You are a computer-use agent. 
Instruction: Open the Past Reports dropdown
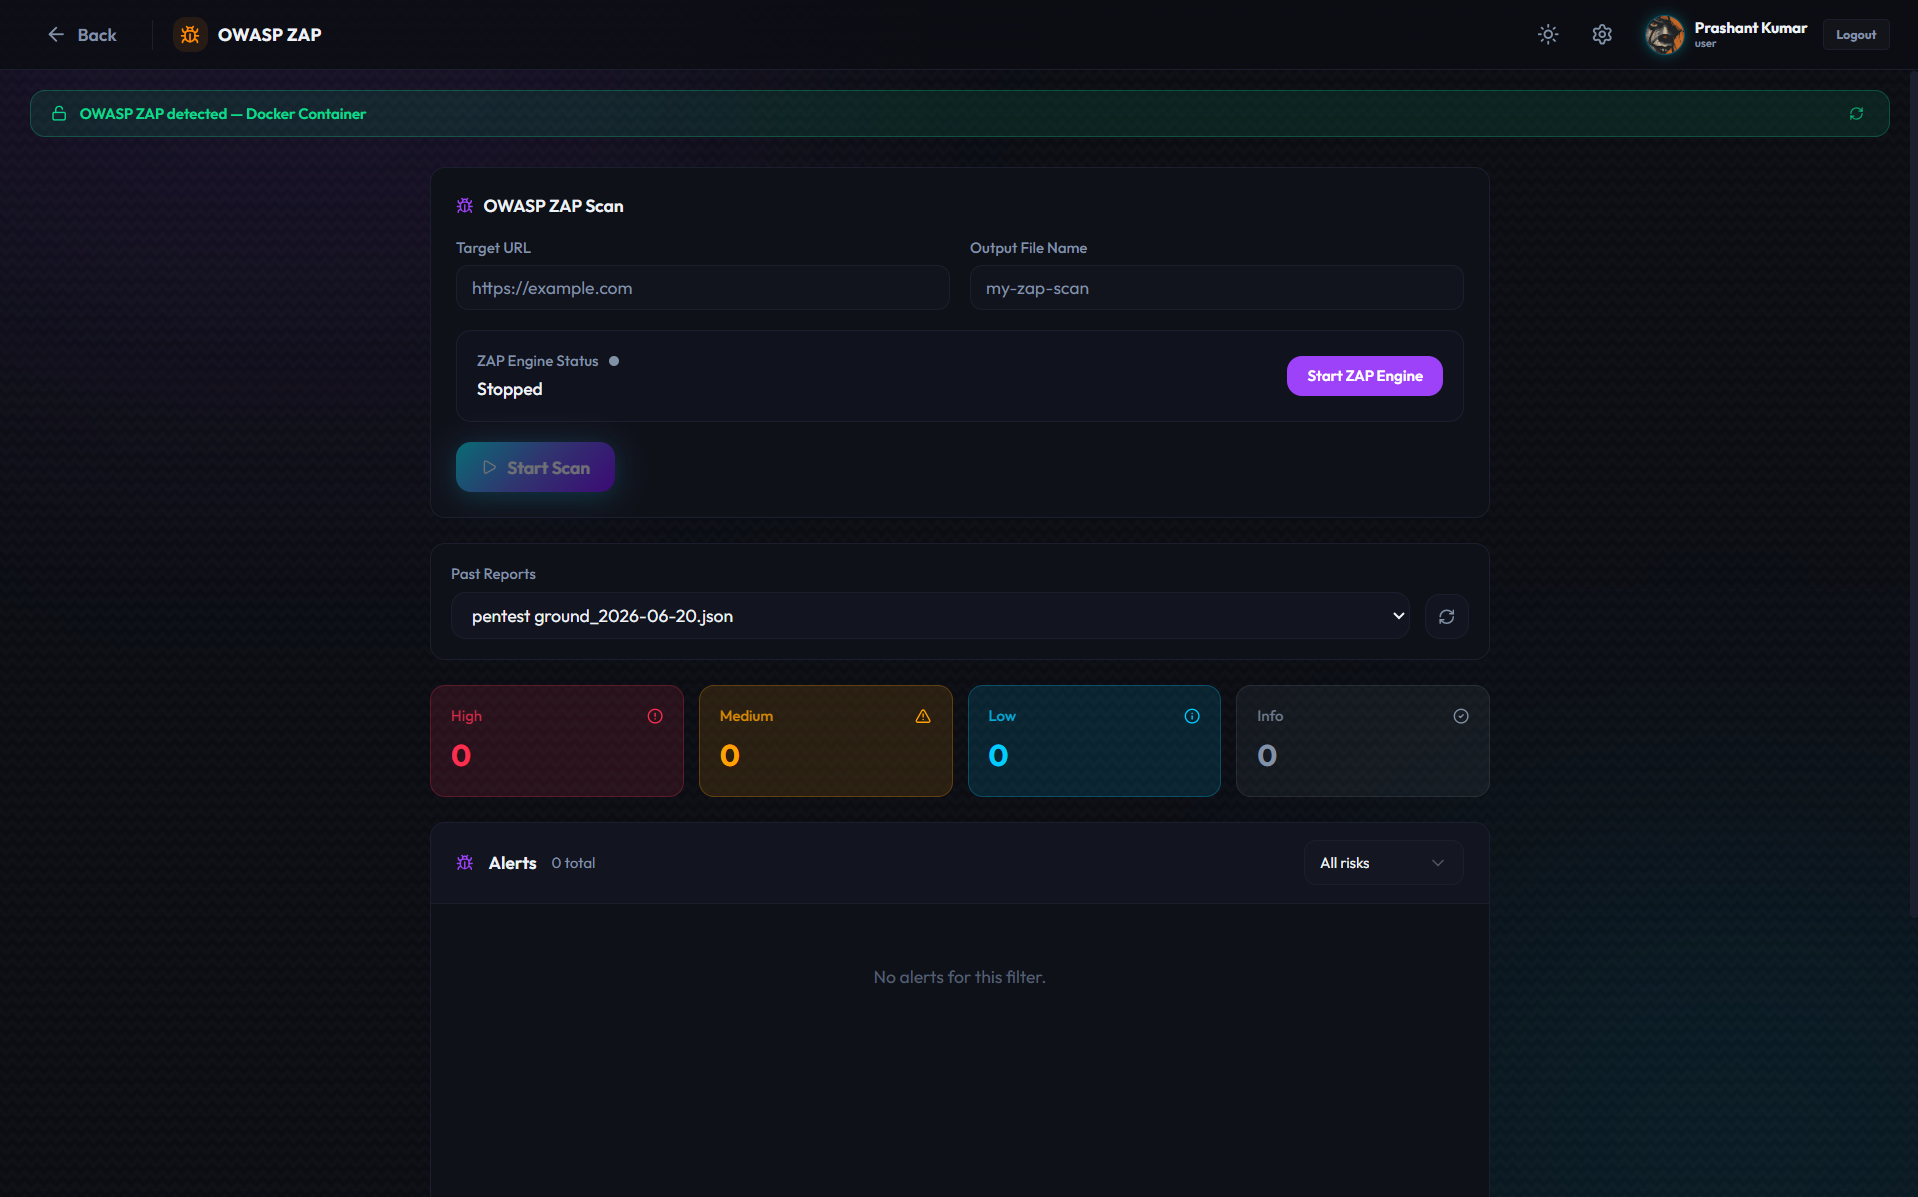pos(929,616)
